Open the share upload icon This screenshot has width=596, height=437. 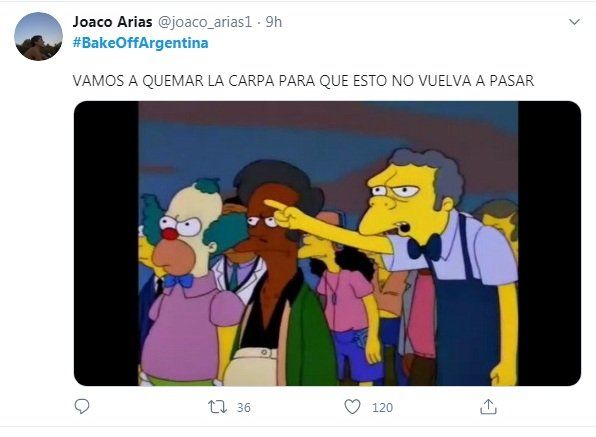tap(488, 407)
